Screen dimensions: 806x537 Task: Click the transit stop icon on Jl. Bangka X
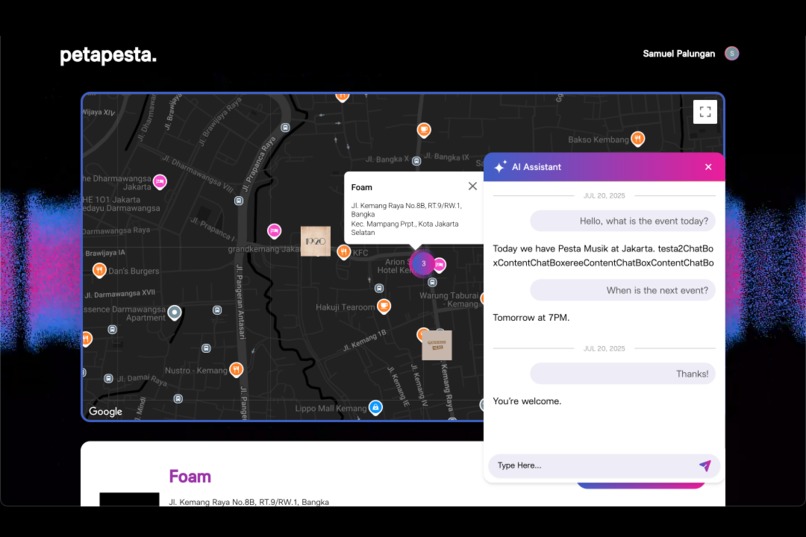point(416,161)
